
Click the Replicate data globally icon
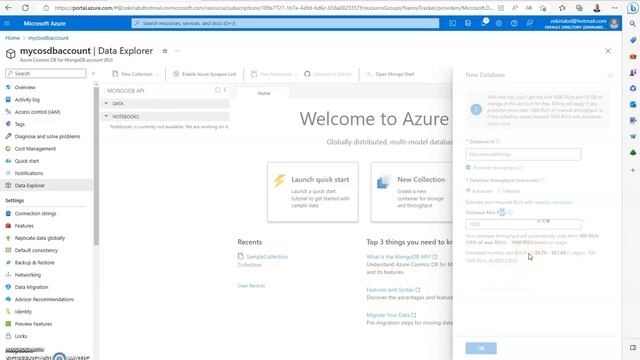tap(8, 238)
